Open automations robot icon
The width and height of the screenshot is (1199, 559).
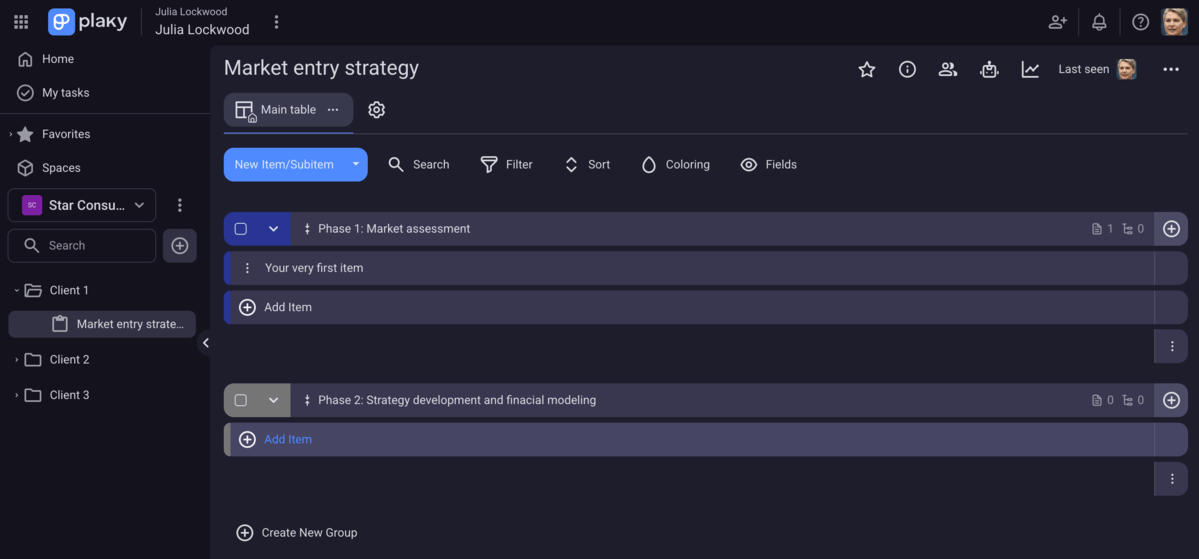pos(989,69)
